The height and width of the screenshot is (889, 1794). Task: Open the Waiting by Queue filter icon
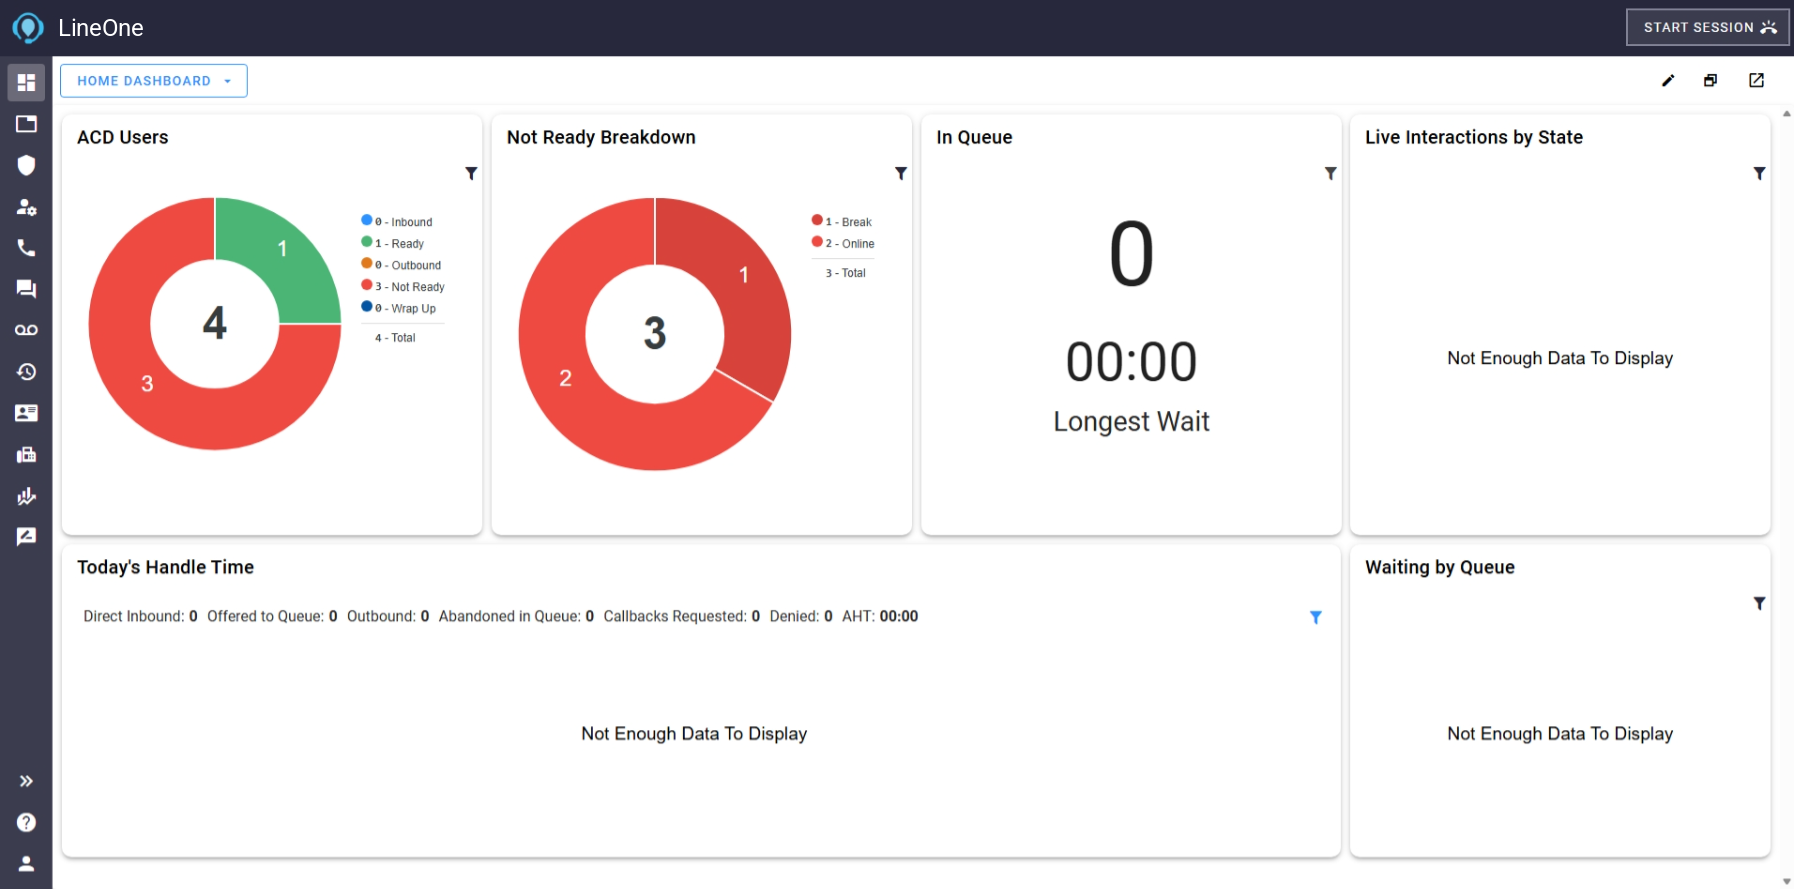[1759, 603]
